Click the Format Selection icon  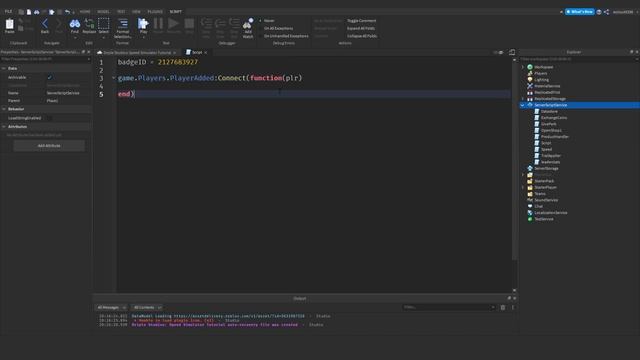[x=122, y=24]
